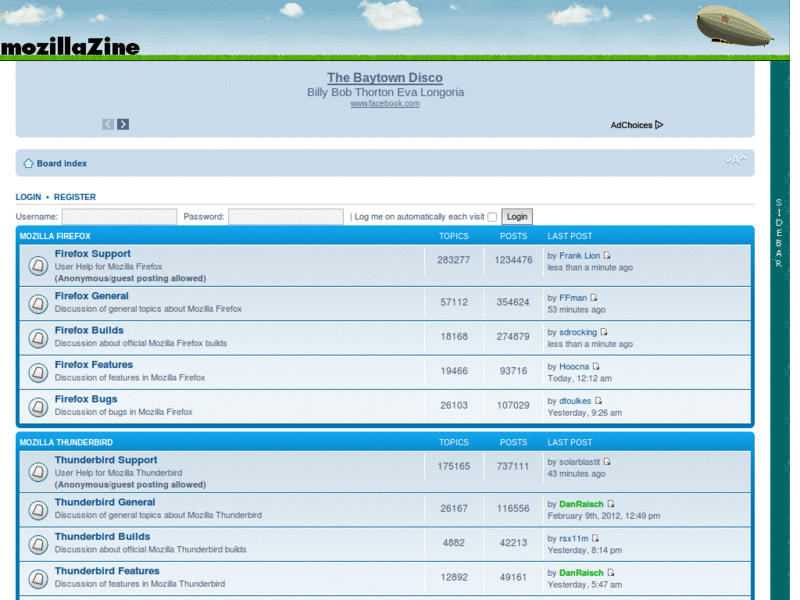Click the previous ad arrow icon
This screenshot has height=600, width=800.
click(108, 124)
